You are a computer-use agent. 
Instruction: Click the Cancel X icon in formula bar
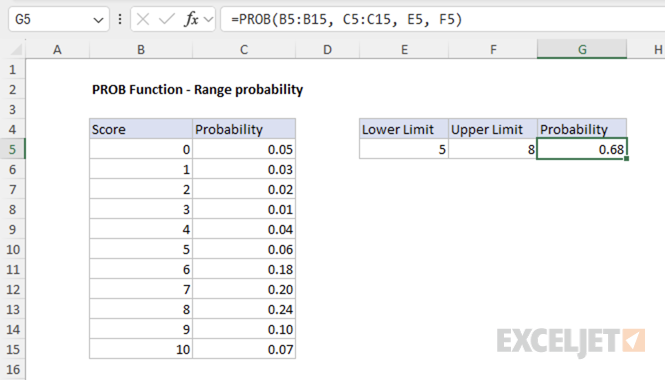coord(143,19)
